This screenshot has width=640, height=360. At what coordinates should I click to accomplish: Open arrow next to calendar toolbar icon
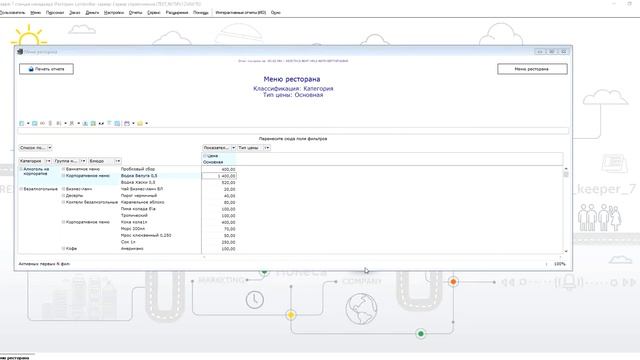[133, 123]
